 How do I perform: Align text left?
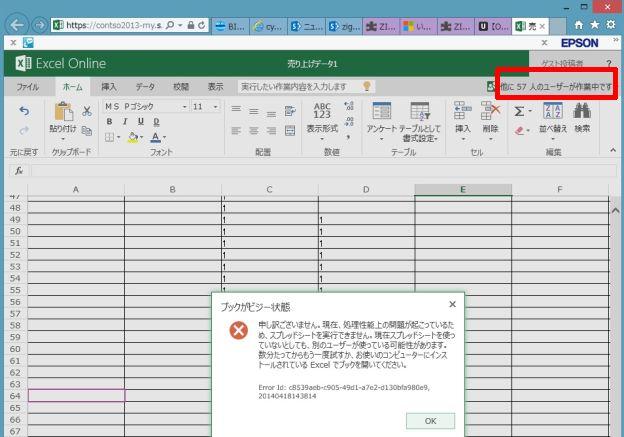236,131
